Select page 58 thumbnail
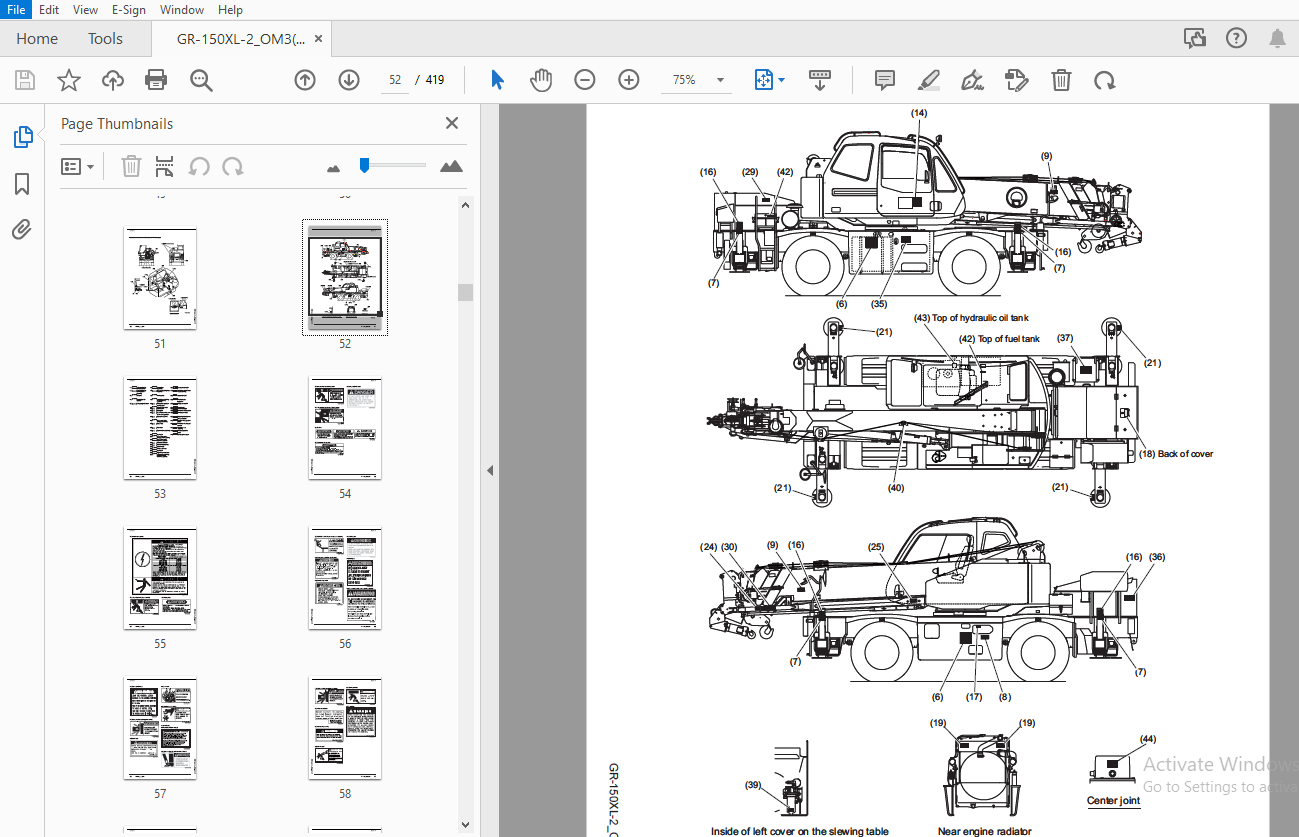Screen dimensions: 1299x837 coord(345,728)
